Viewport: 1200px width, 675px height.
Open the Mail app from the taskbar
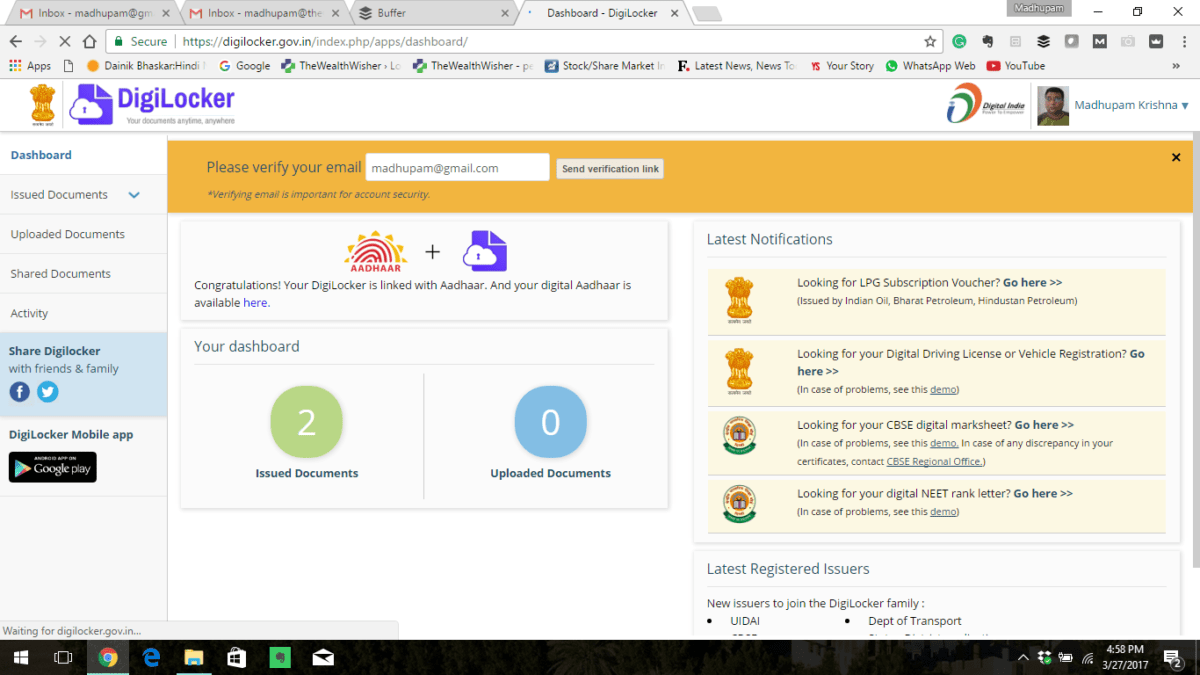coord(322,657)
